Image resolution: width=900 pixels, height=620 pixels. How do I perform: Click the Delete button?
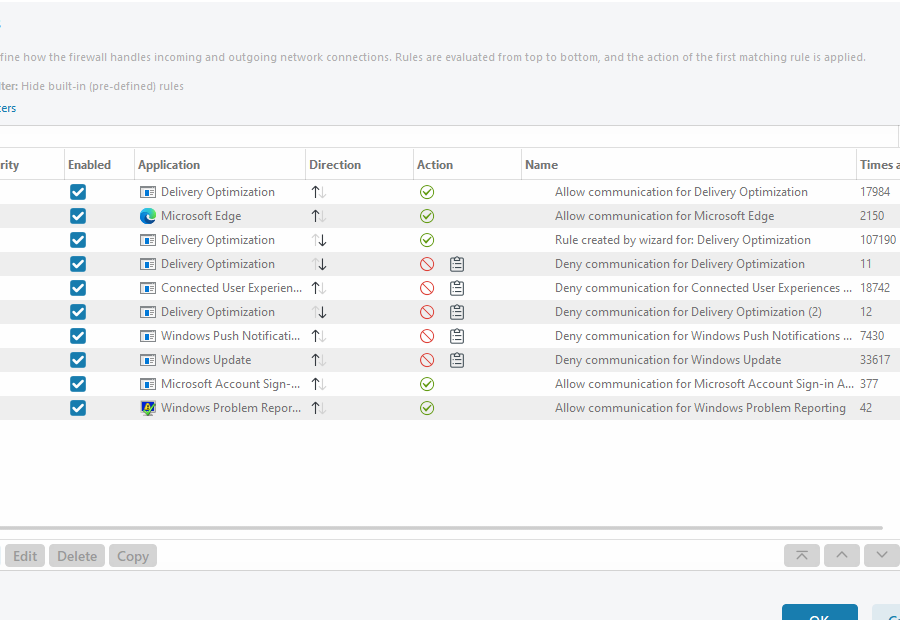click(77, 556)
